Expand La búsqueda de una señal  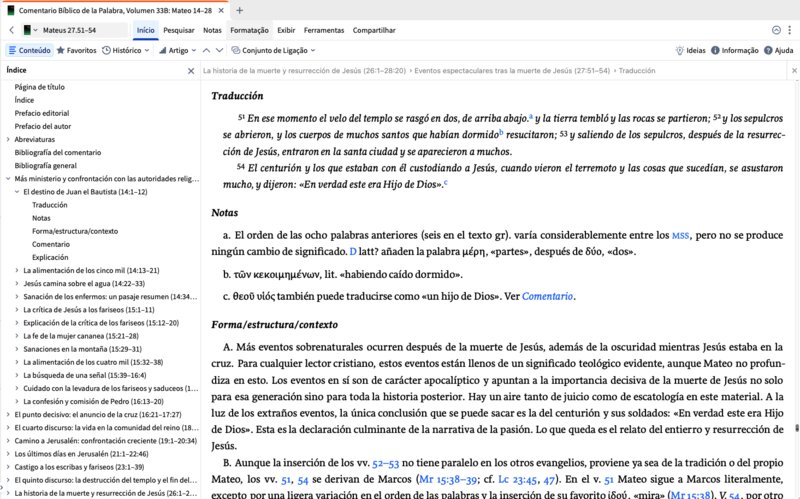[17, 375]
